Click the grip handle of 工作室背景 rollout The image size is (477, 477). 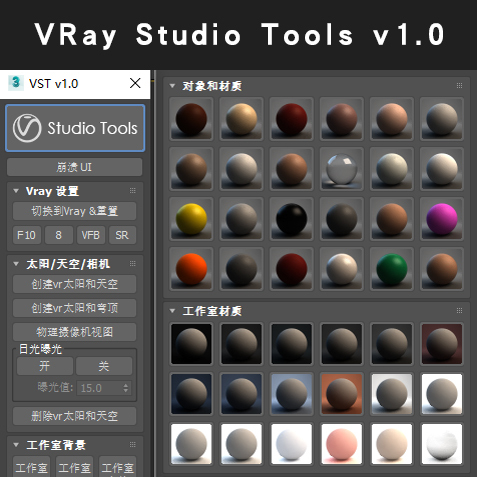pyautogui.click(x=133, y=444)
